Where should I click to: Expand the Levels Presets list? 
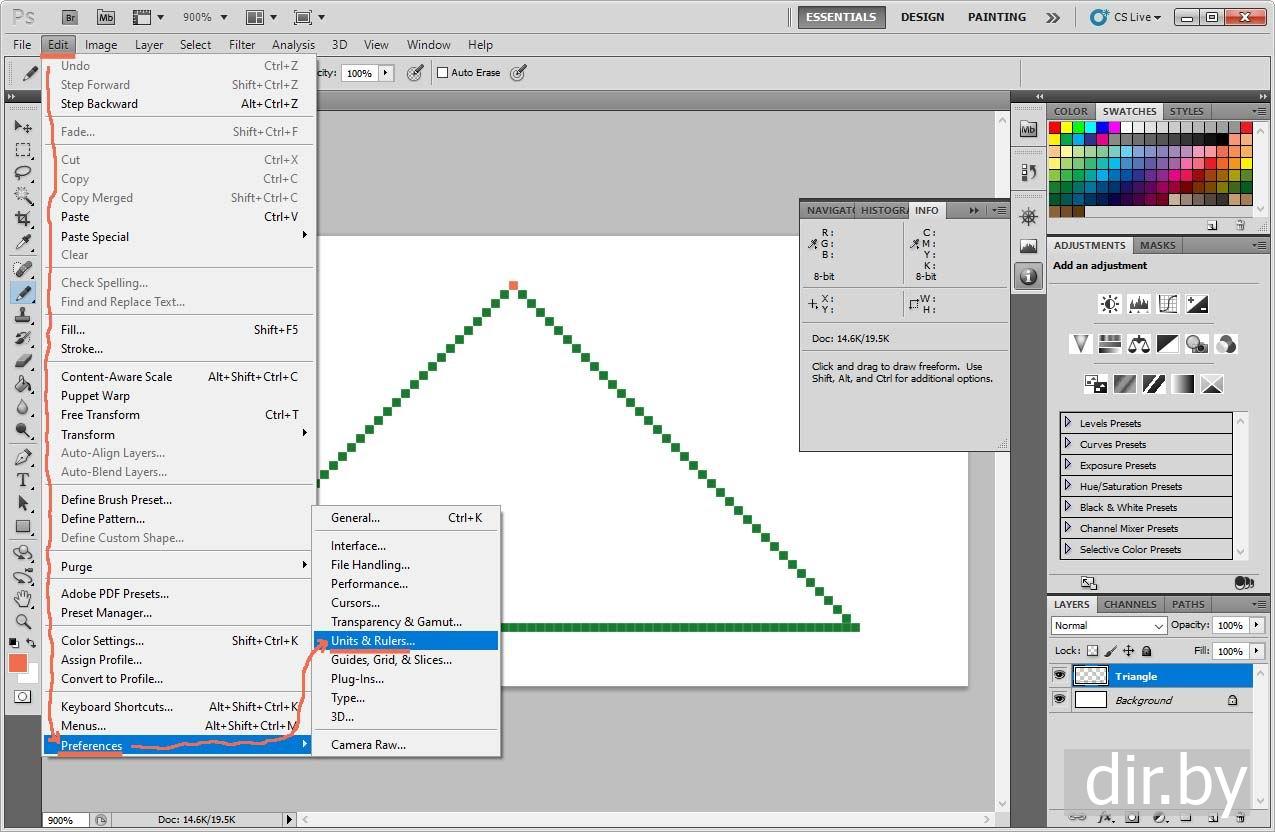click(x=1068, y=423)
